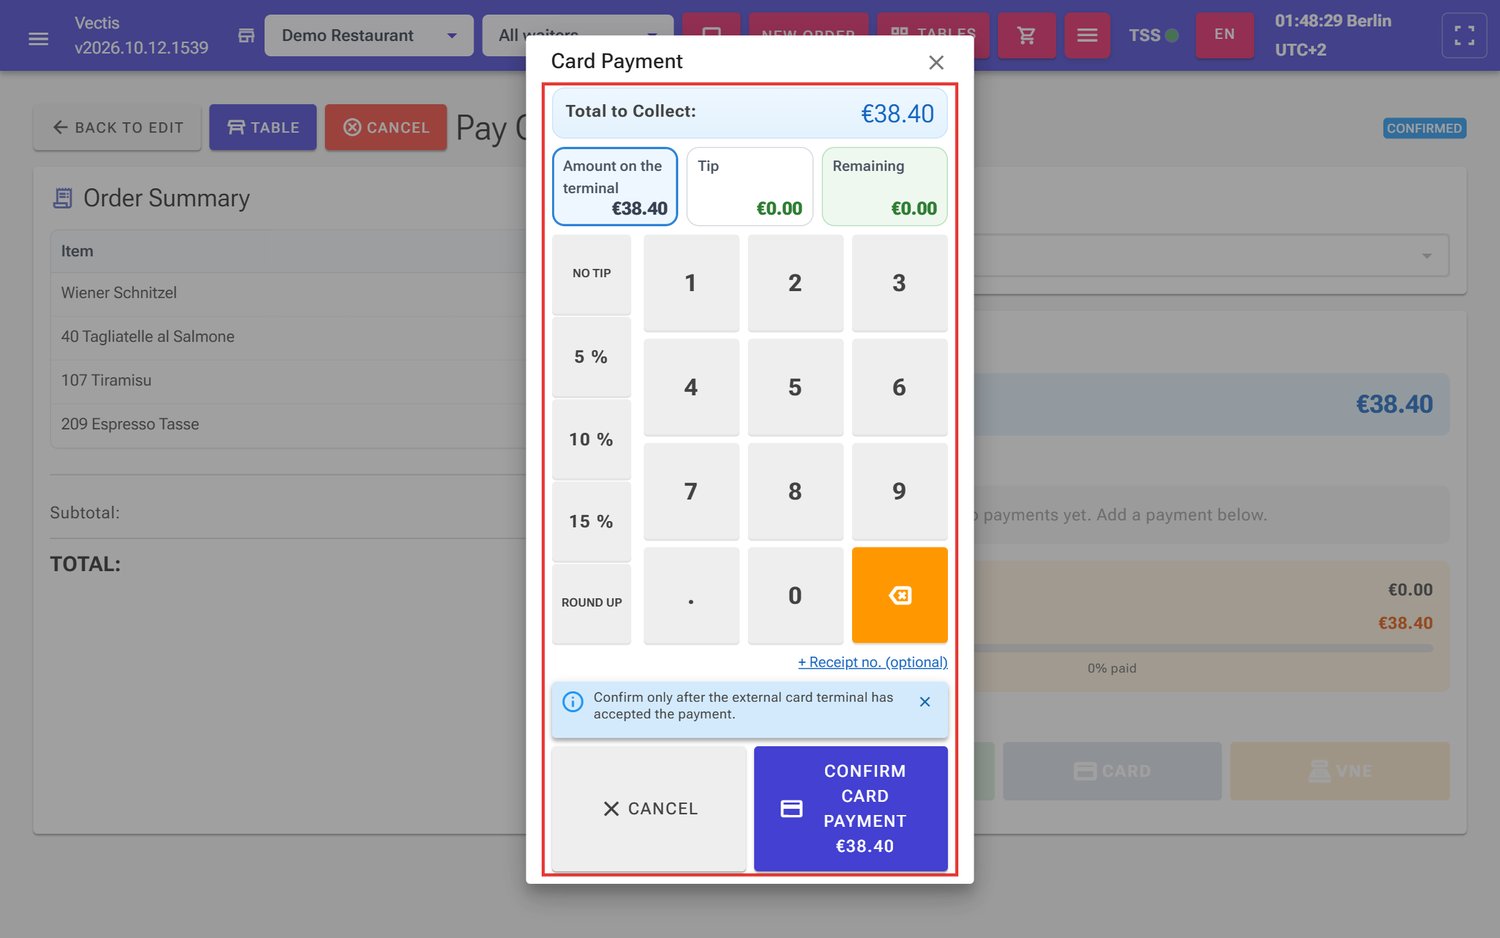
Task: Go back to edit order
Action: 118,128
